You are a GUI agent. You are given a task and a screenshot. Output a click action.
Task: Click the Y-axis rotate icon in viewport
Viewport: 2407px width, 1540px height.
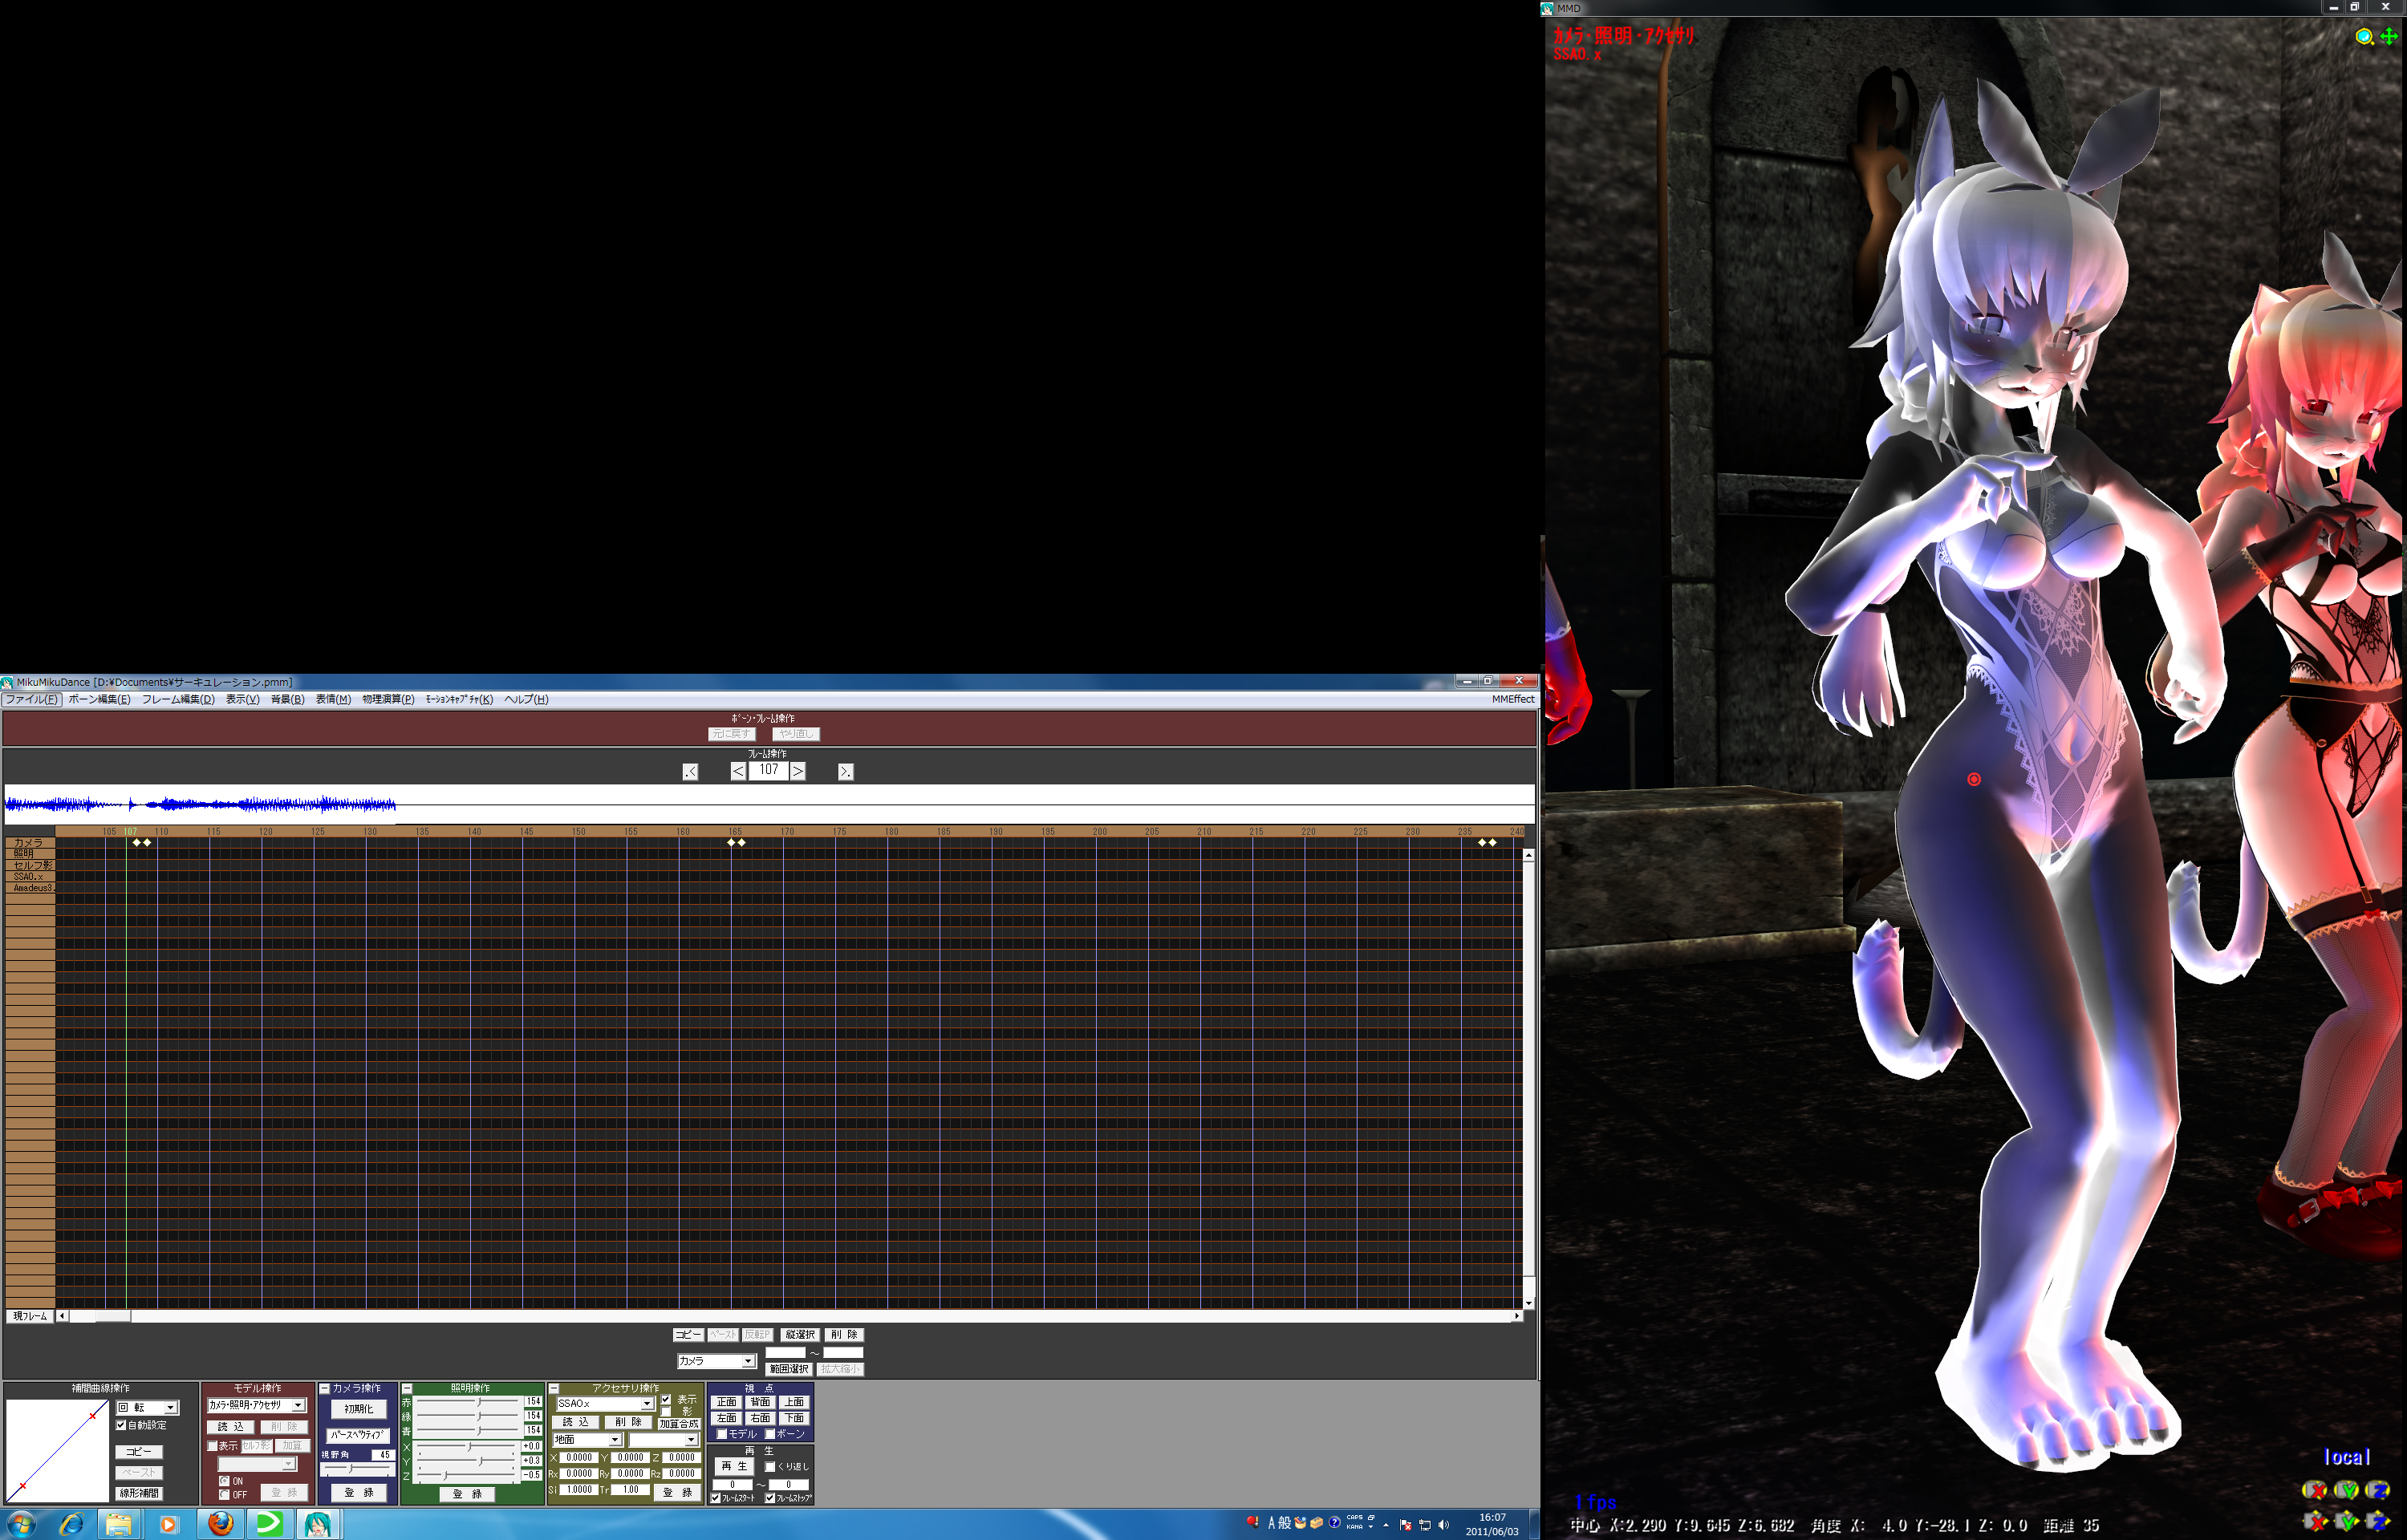click(2346, 1490)
